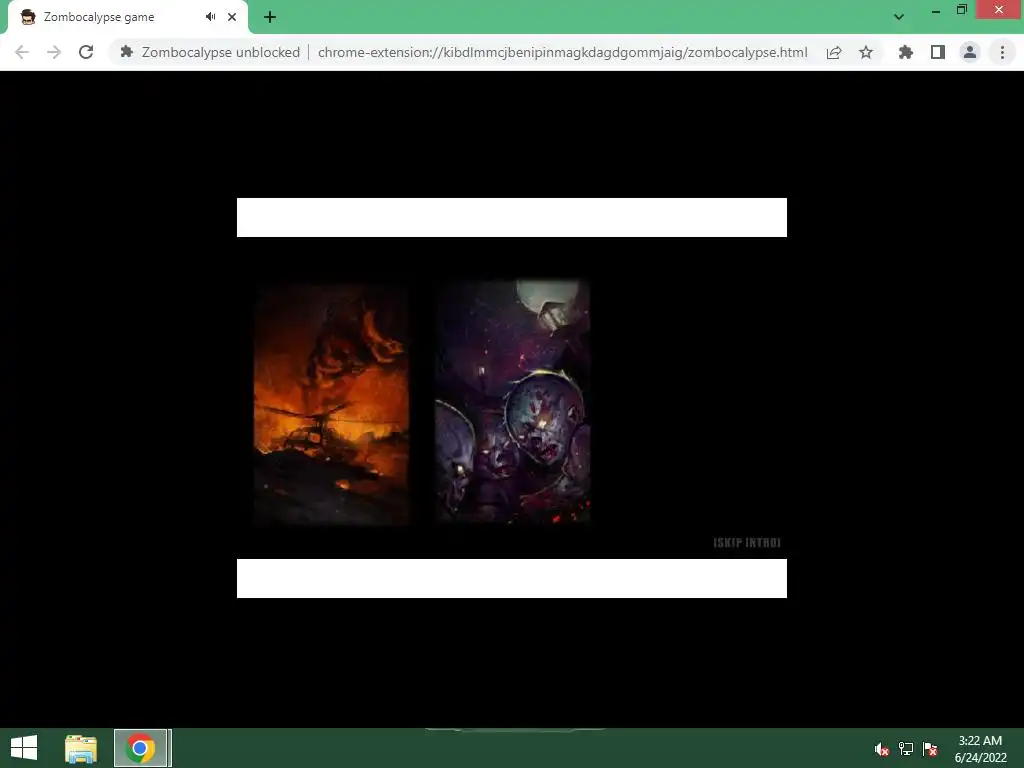Go forward to next page

[54, 52]
